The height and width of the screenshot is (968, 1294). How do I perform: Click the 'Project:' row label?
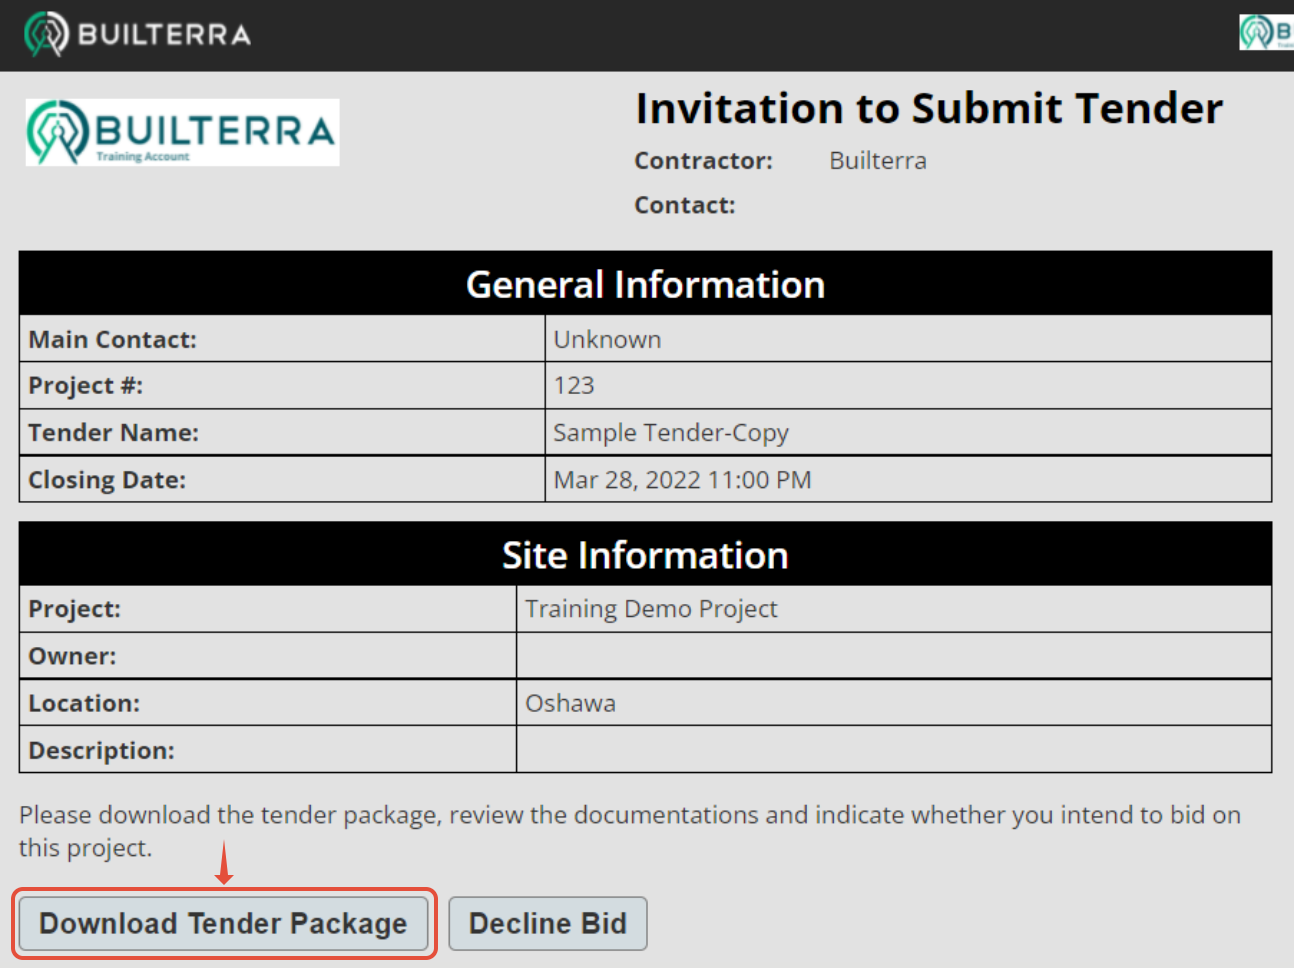(75, 609)
